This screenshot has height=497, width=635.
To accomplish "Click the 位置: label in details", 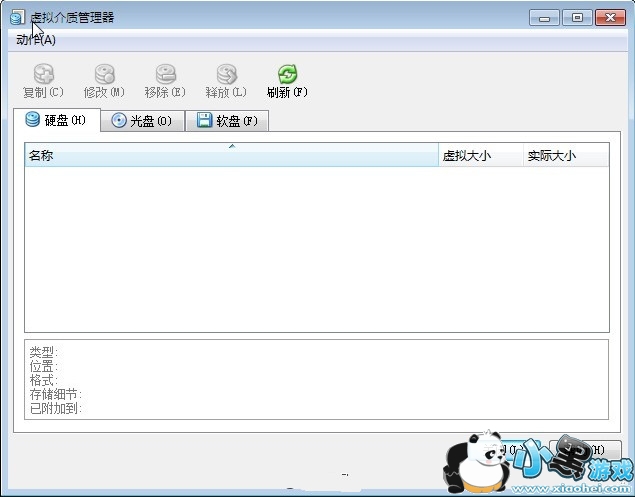I will click(x=44, y=366).
